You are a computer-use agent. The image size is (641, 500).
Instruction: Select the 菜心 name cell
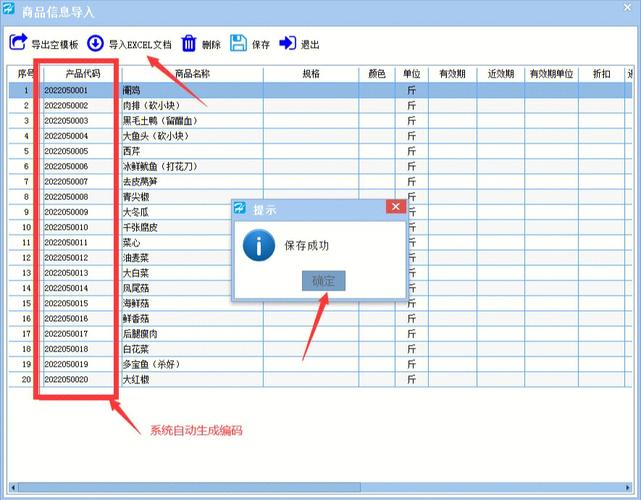177,242
